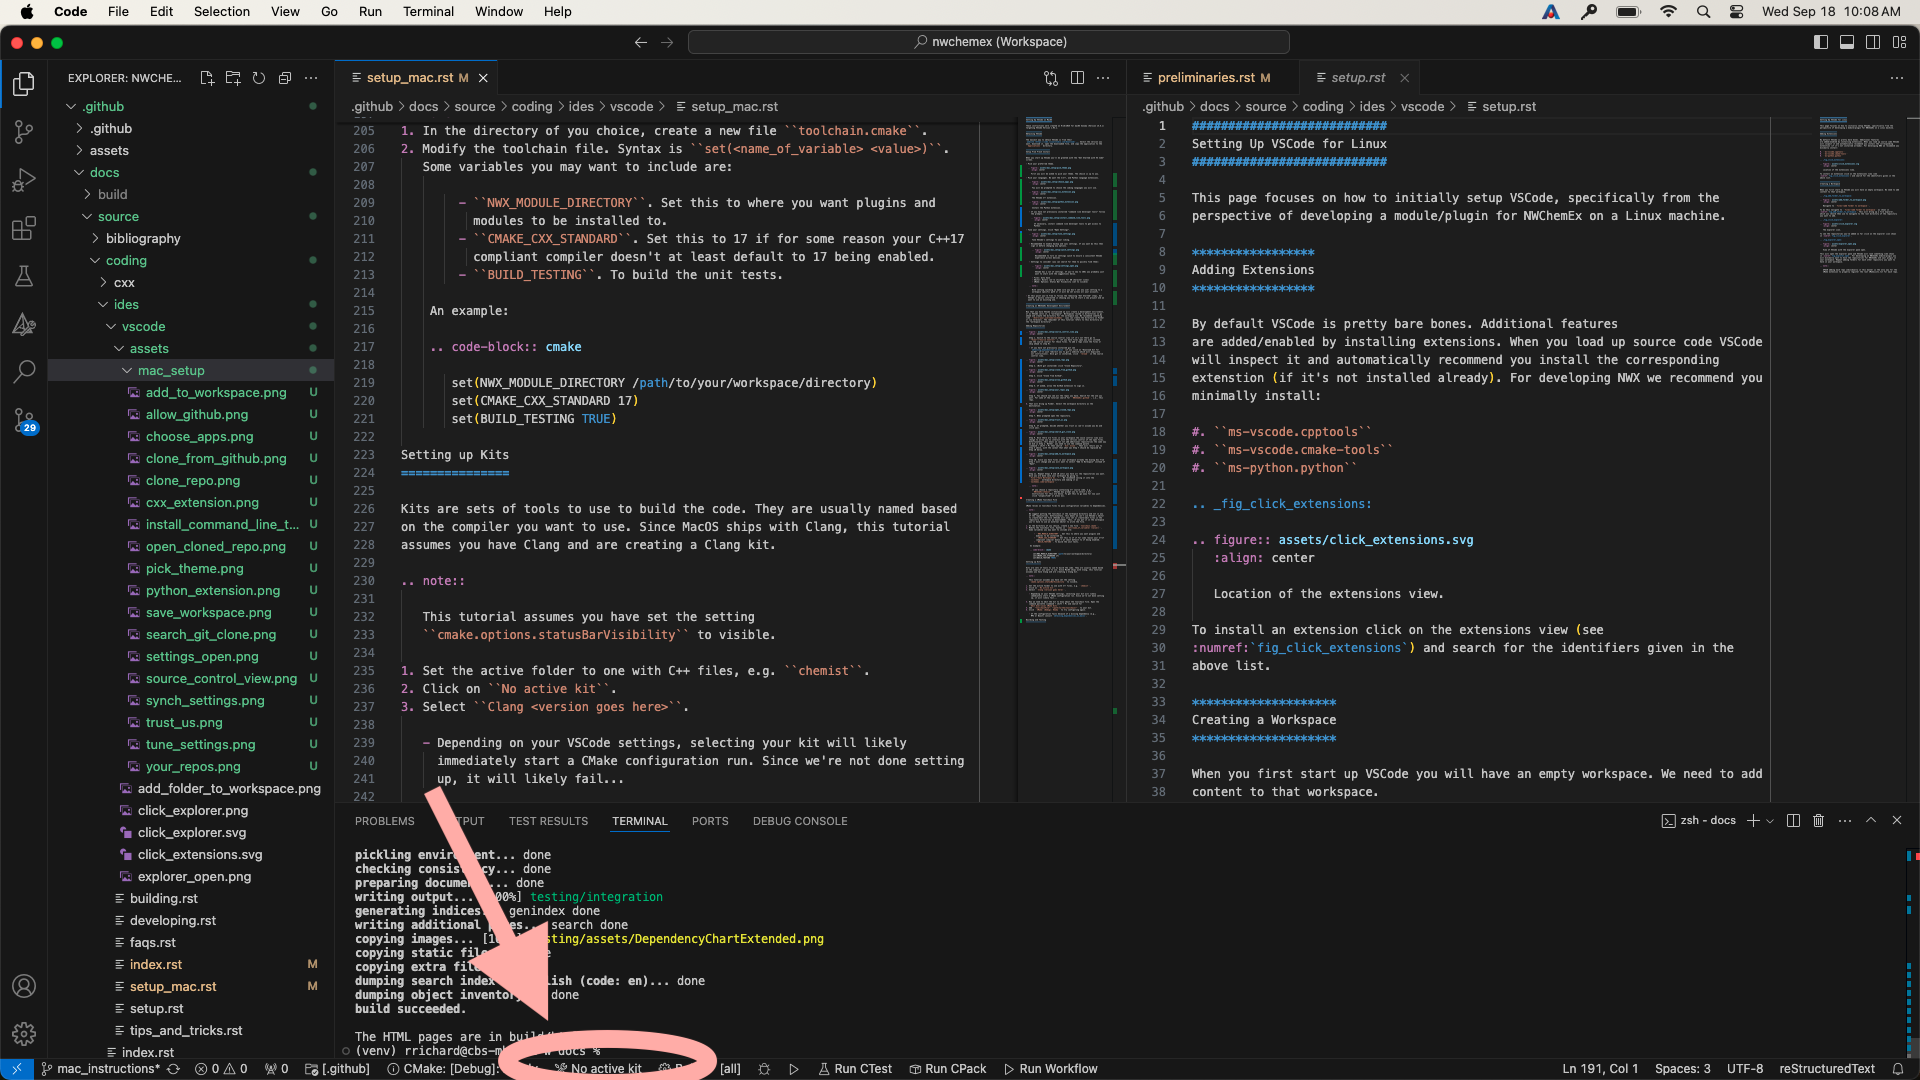Open the Testing flask view icon

pos(24,276)
